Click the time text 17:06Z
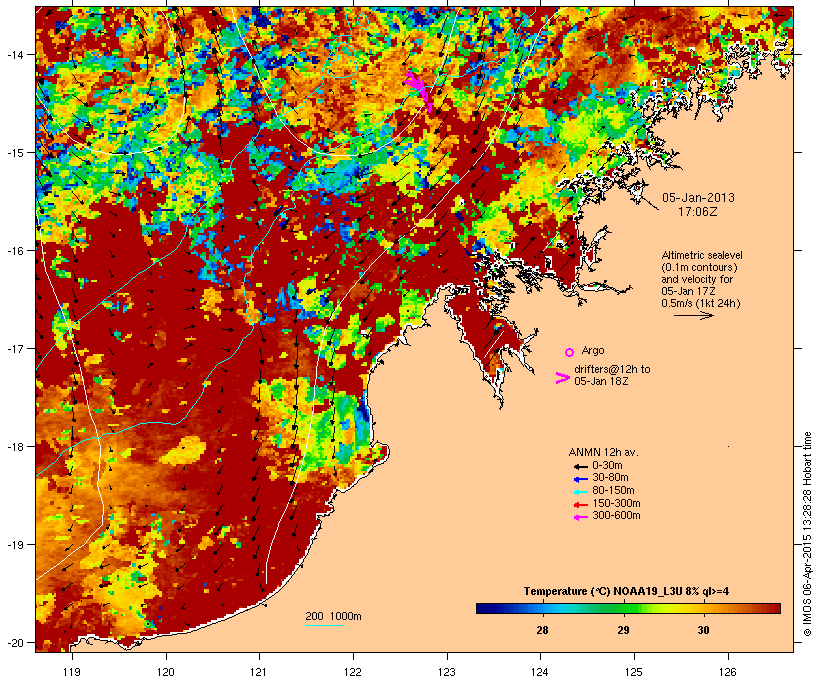820x680 pixels. tap(698, 212)
